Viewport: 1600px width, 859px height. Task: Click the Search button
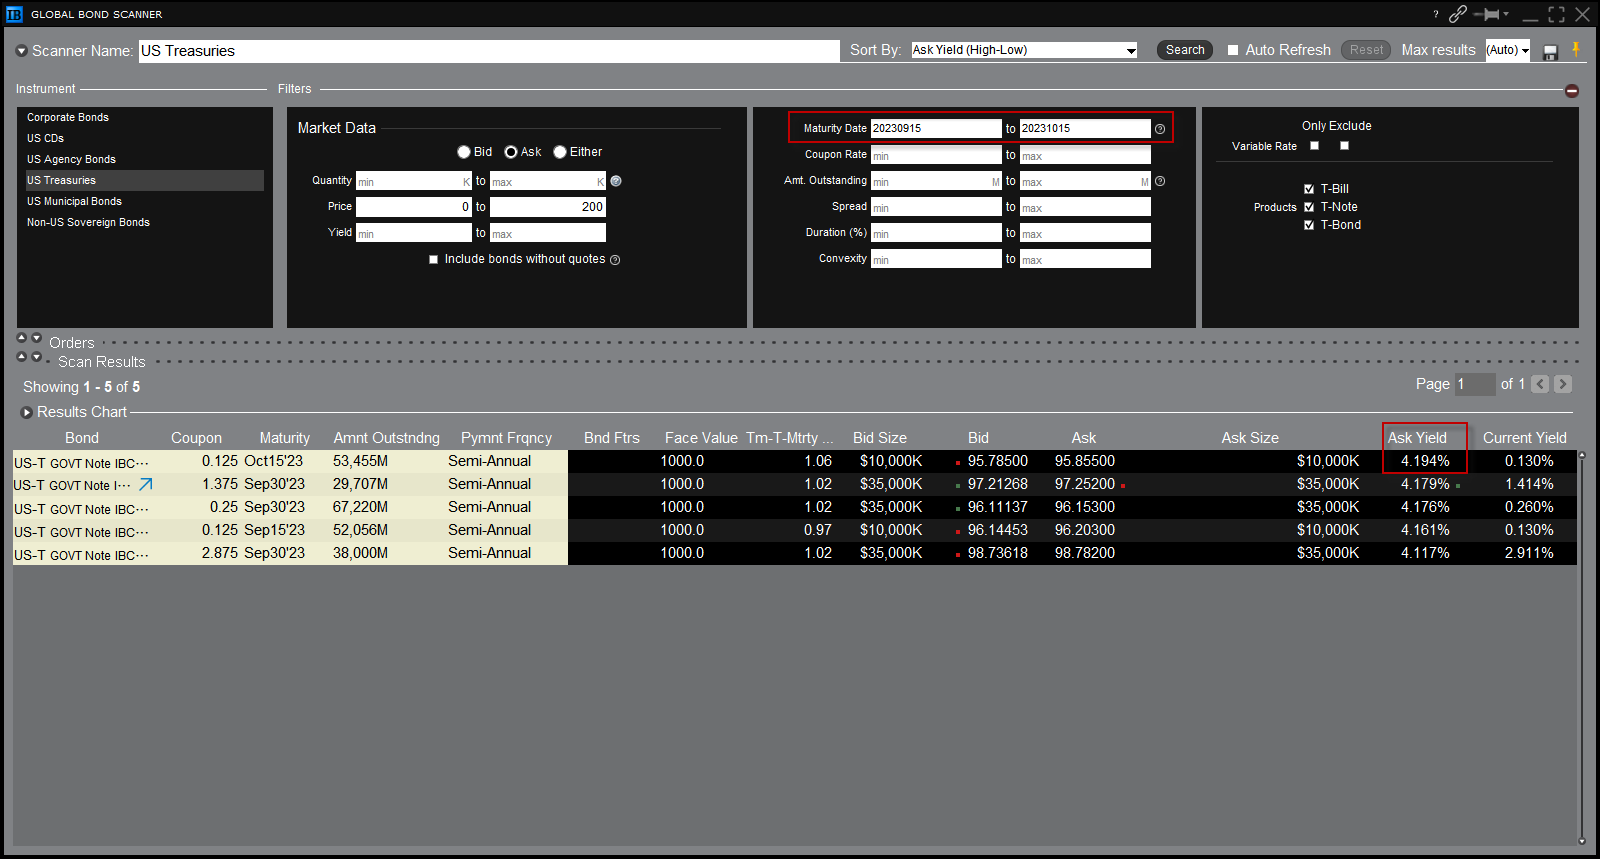(x=1185, y=50)
